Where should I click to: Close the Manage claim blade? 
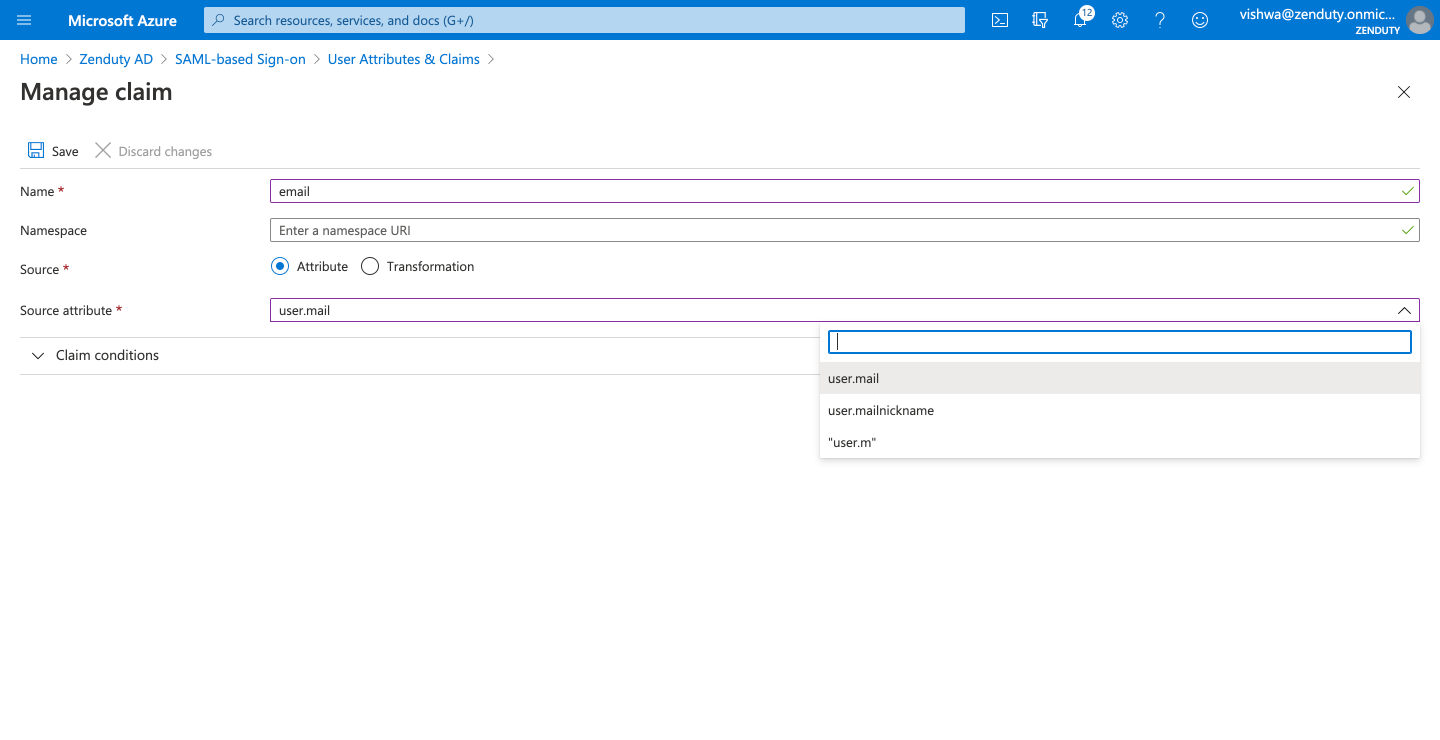coord(1404,92)
